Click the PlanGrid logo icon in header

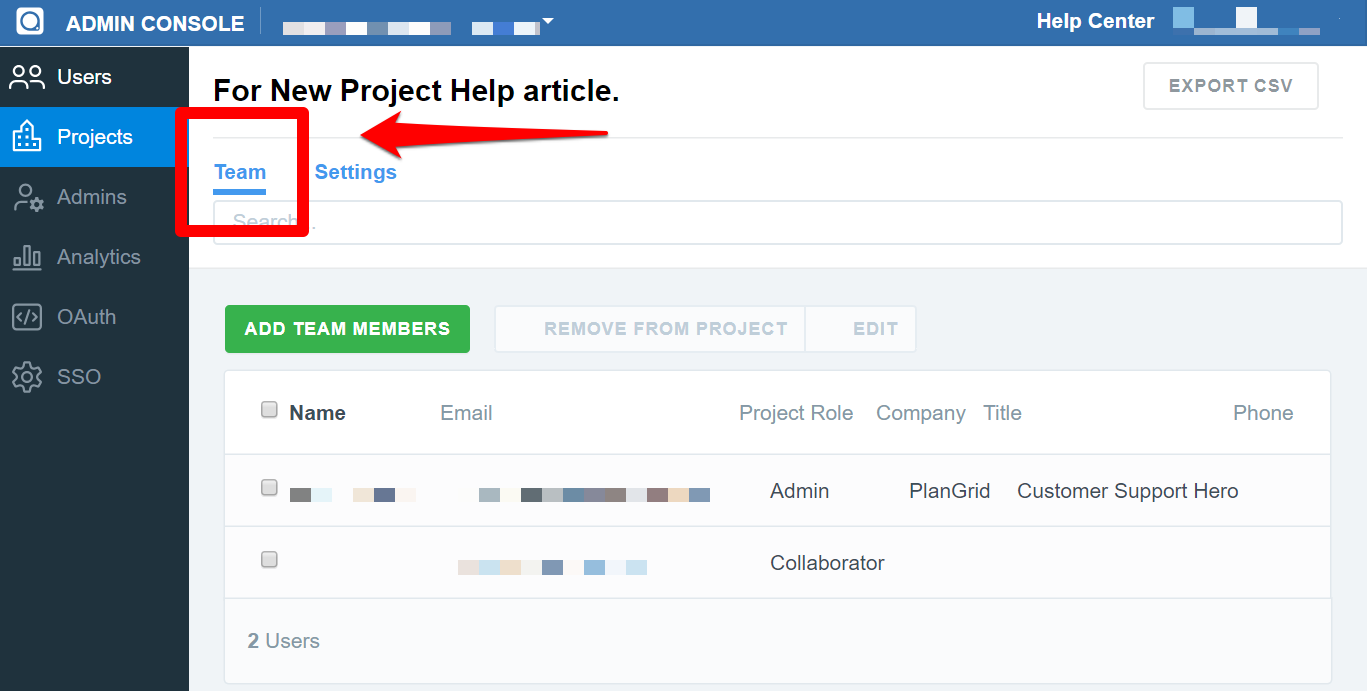point(31,21)
